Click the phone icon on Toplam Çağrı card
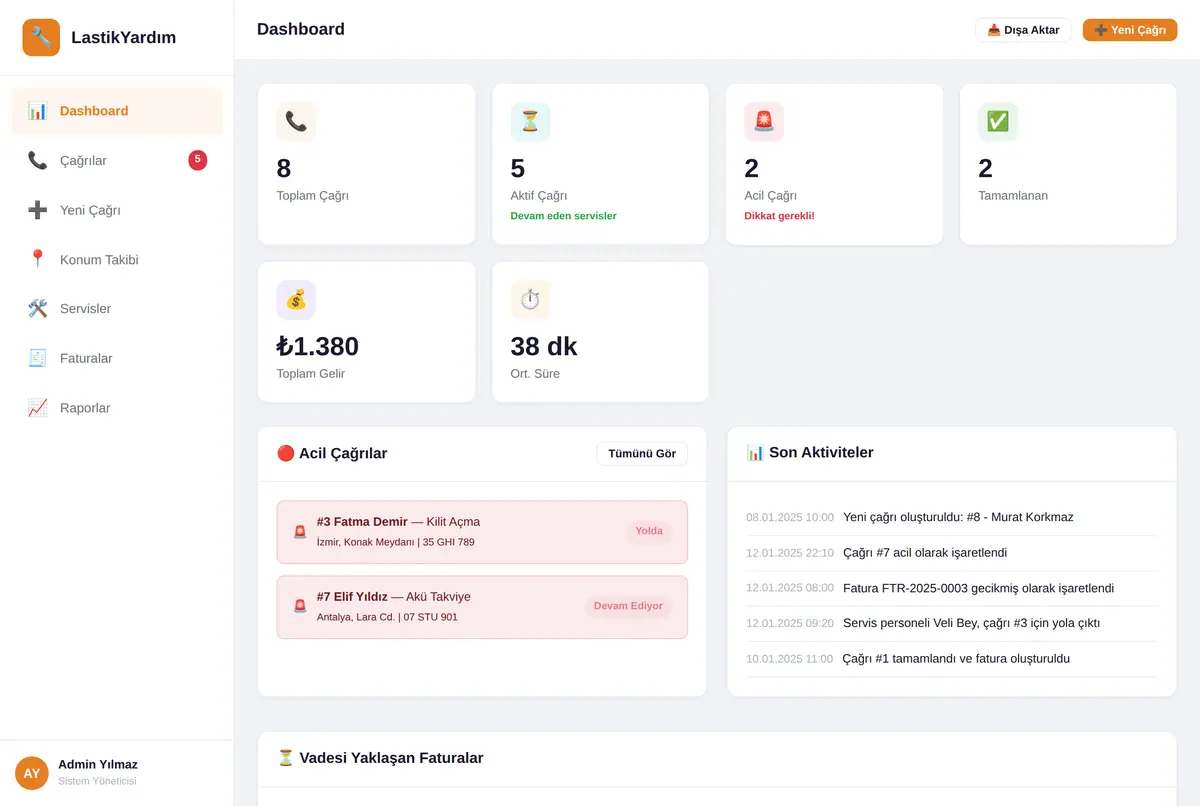This screenshot has height=806, width=1200. pos(296,122)
